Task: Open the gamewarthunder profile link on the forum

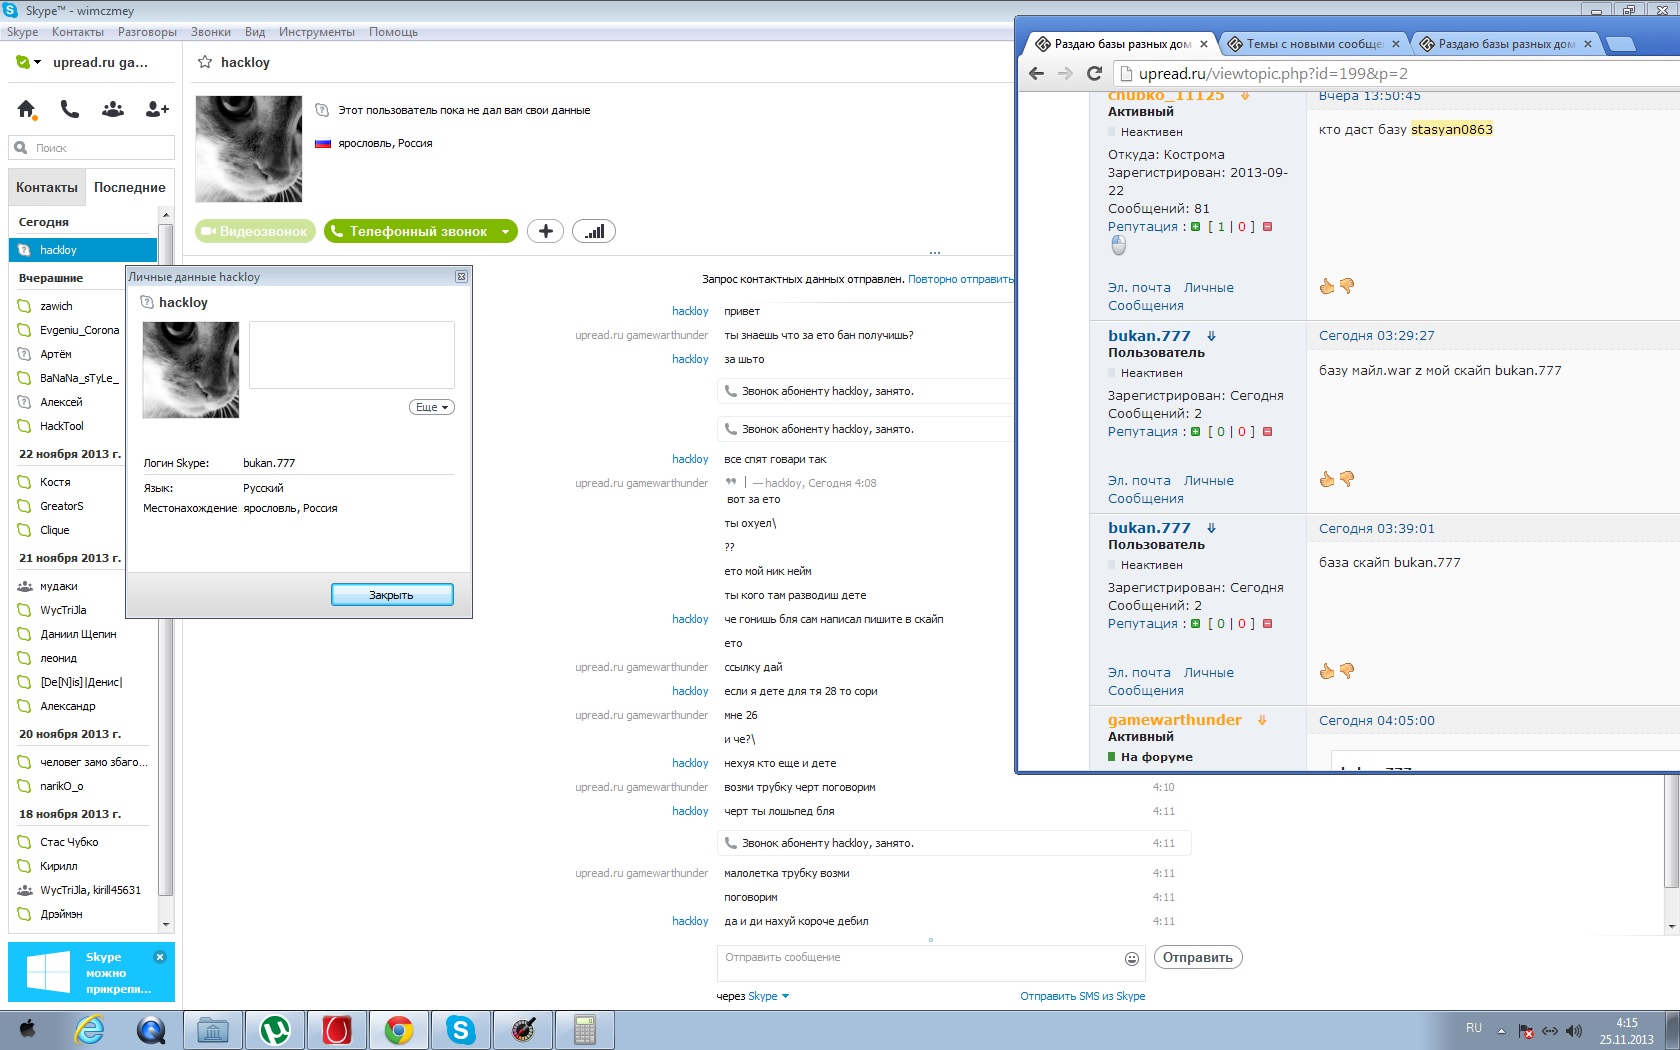Action: point(1174,720)
